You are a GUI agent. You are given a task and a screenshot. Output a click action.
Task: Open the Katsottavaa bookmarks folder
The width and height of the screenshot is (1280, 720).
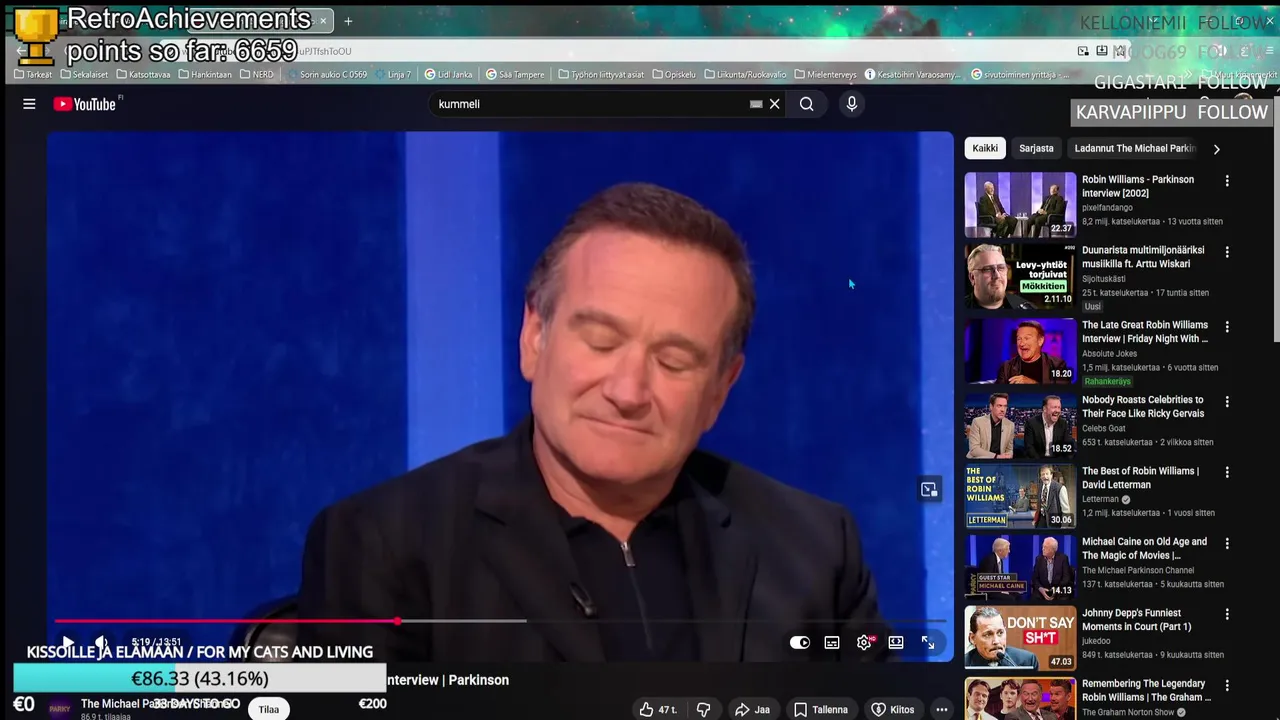click(143, 74)
